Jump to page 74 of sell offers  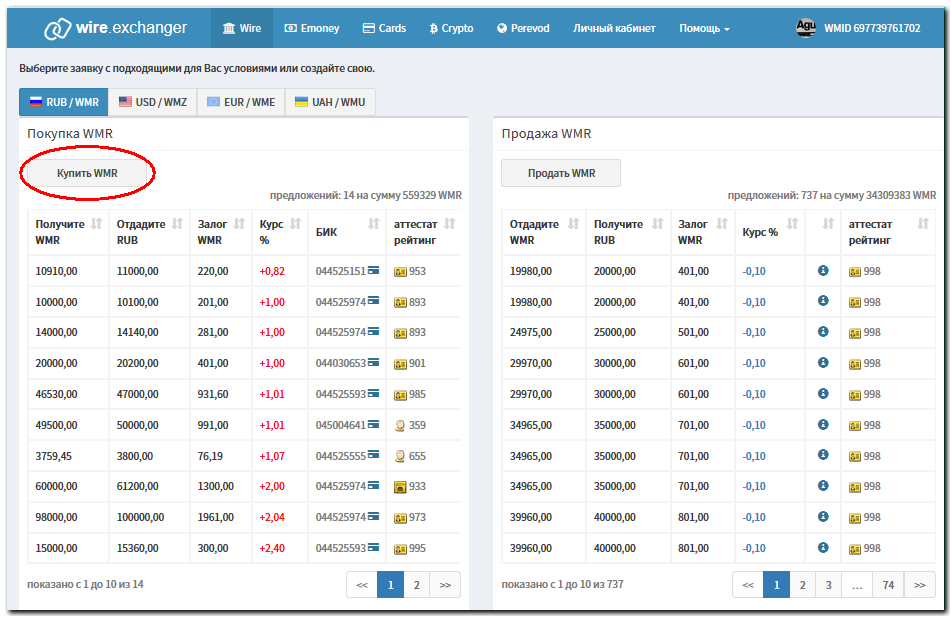(887, 585)
